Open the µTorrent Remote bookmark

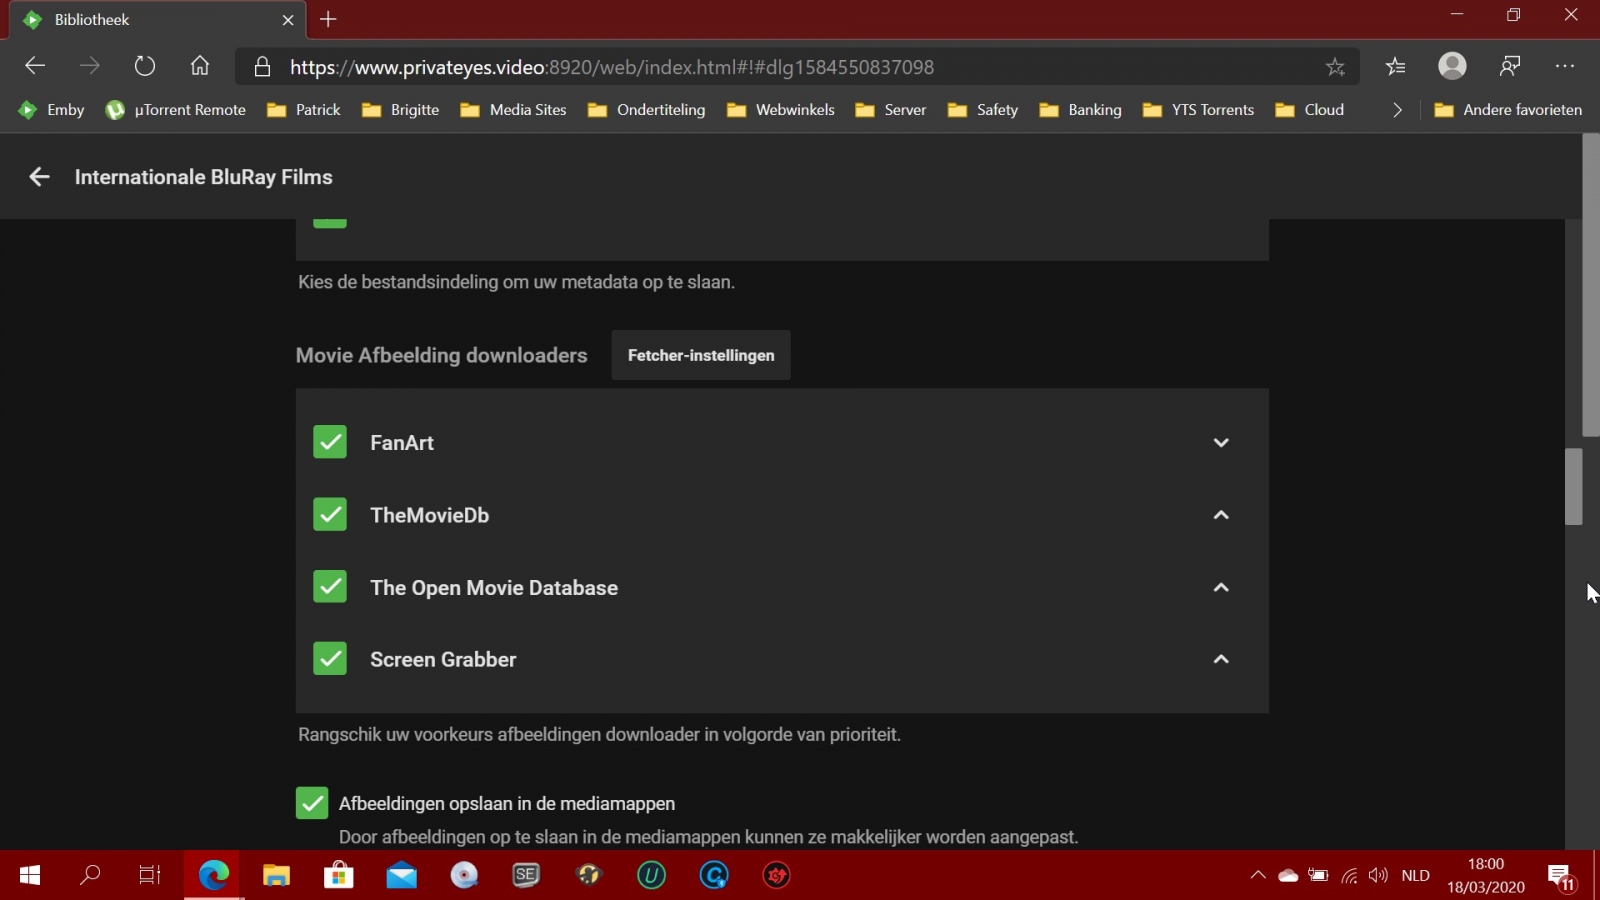click(176, 110)
